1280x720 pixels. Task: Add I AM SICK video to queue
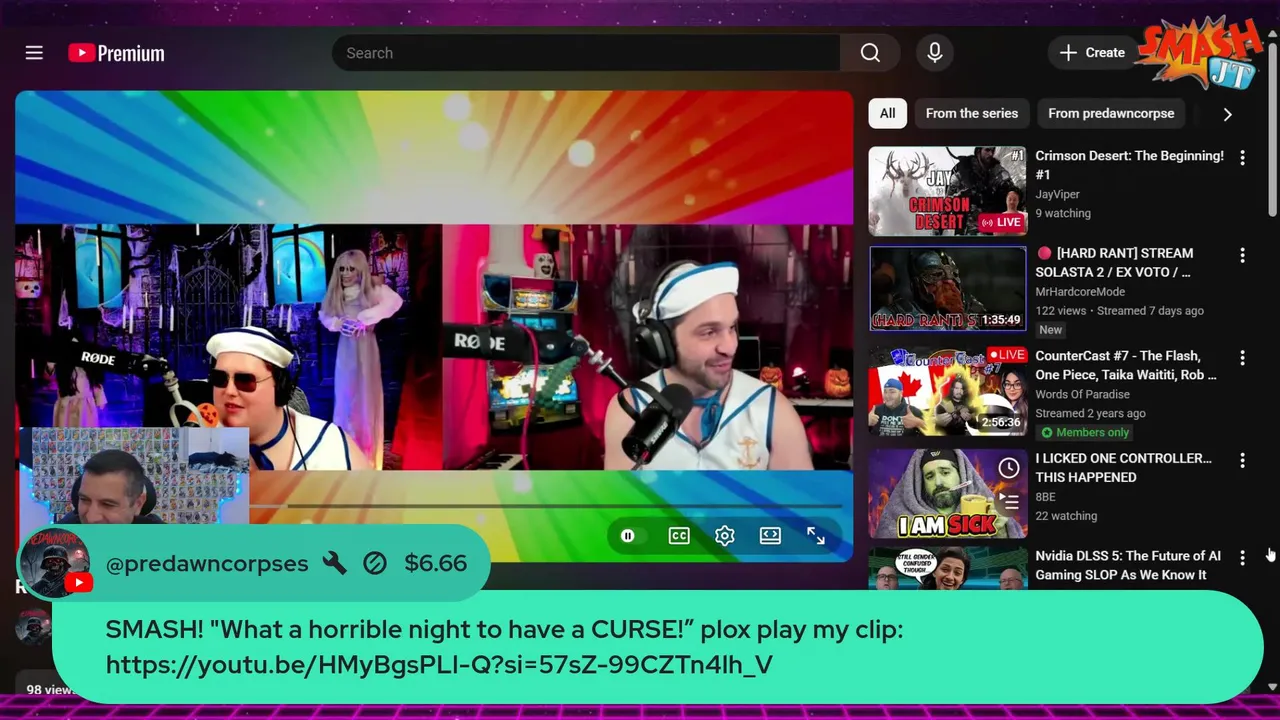[x=1009, y=501]
